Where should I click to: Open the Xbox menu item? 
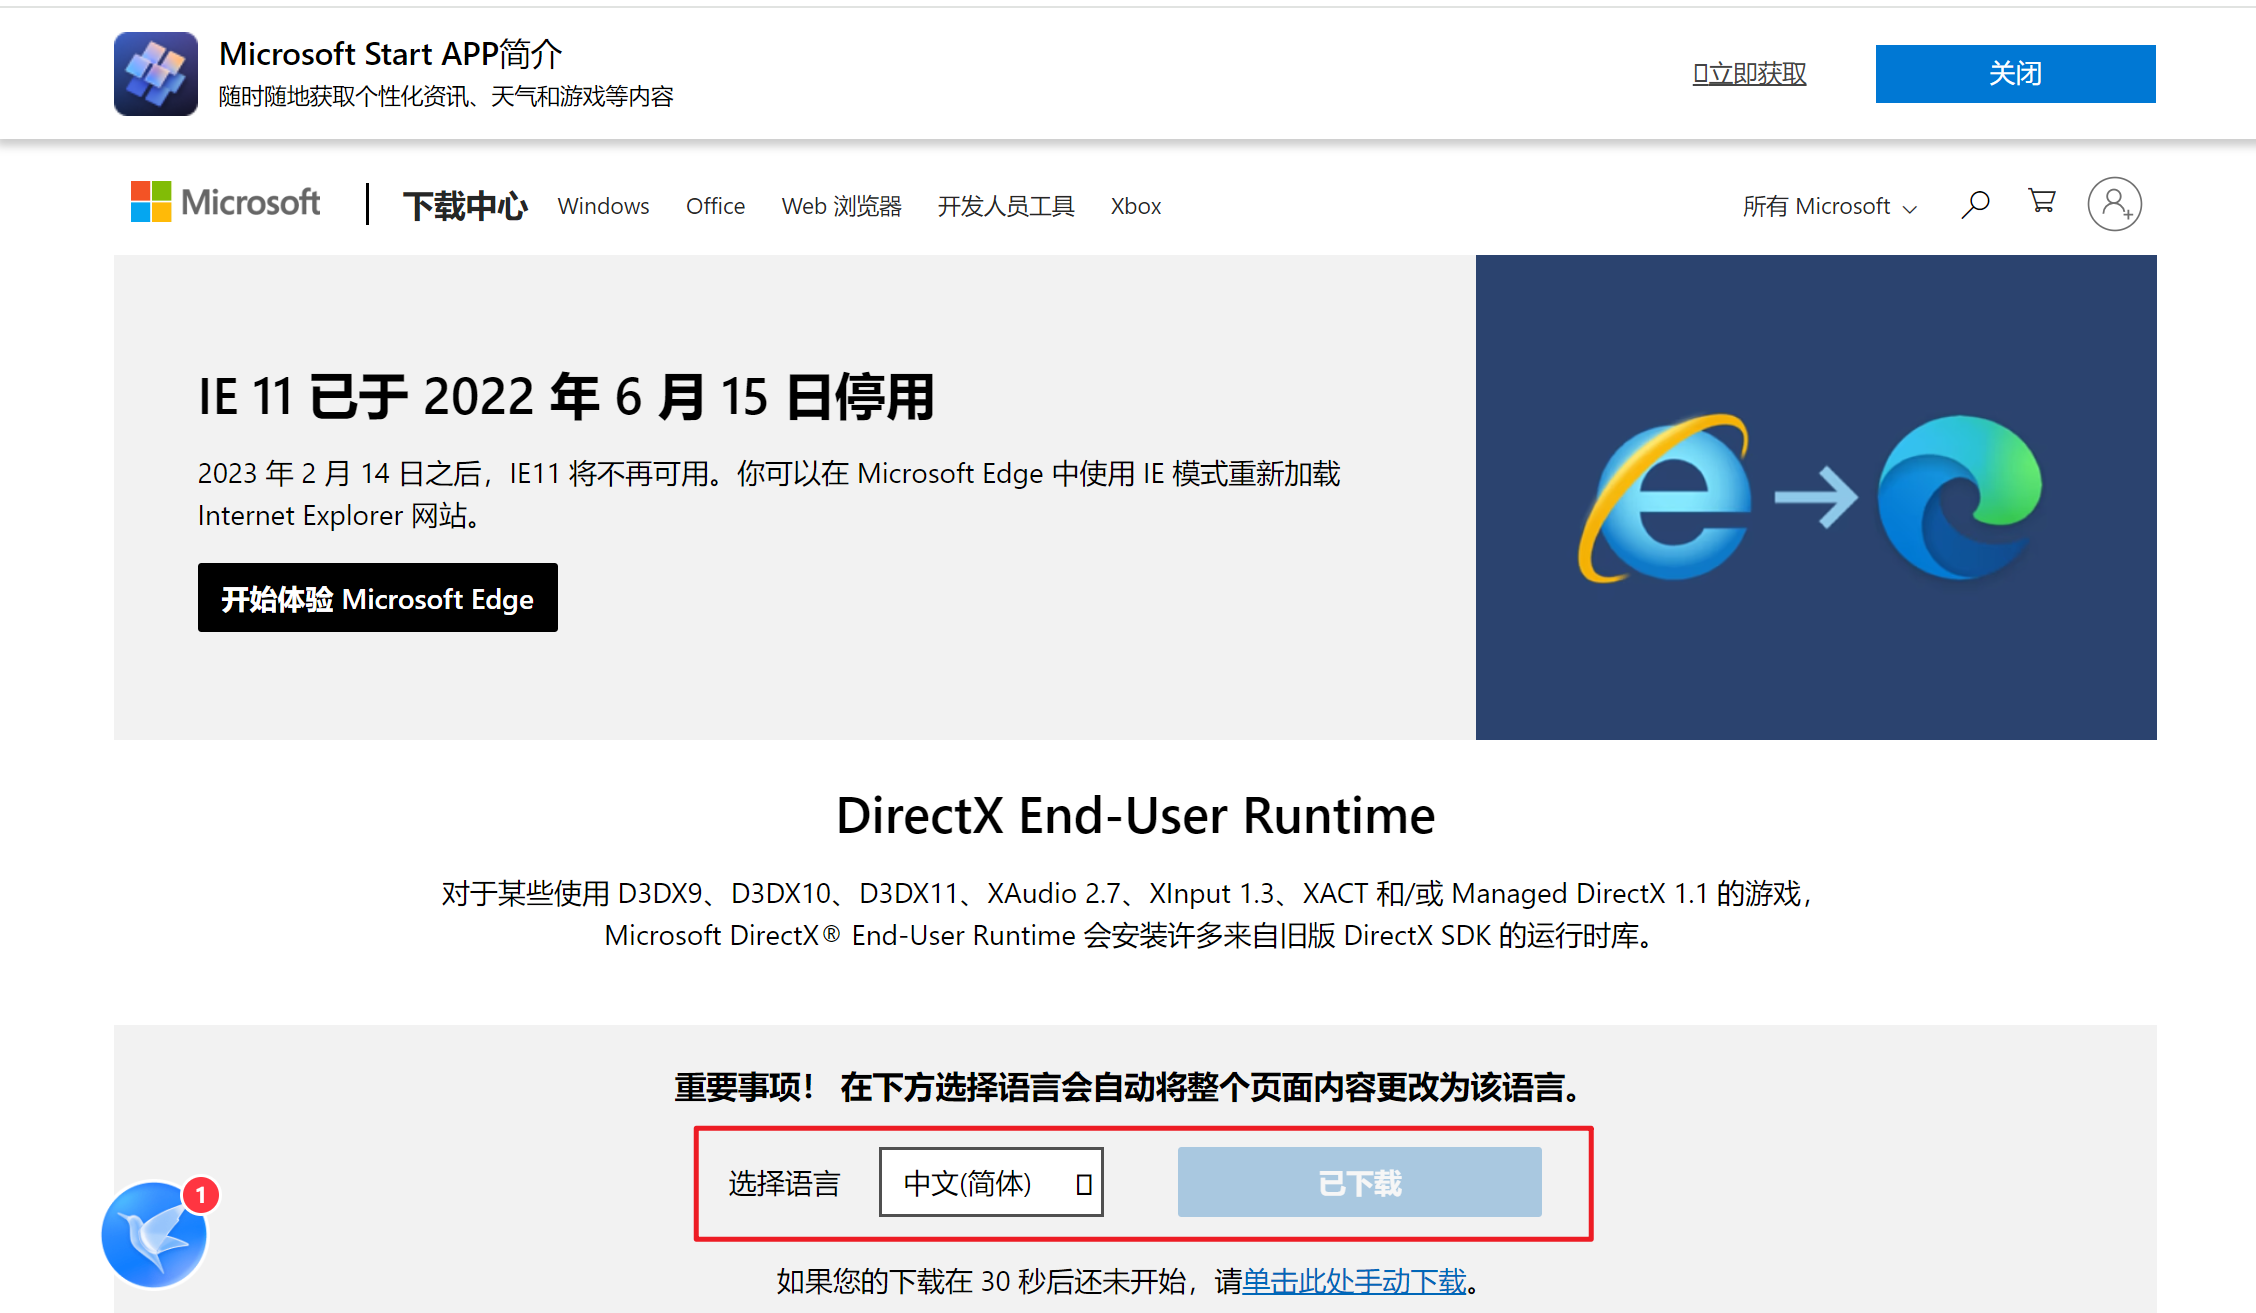tap(1136, 206)
